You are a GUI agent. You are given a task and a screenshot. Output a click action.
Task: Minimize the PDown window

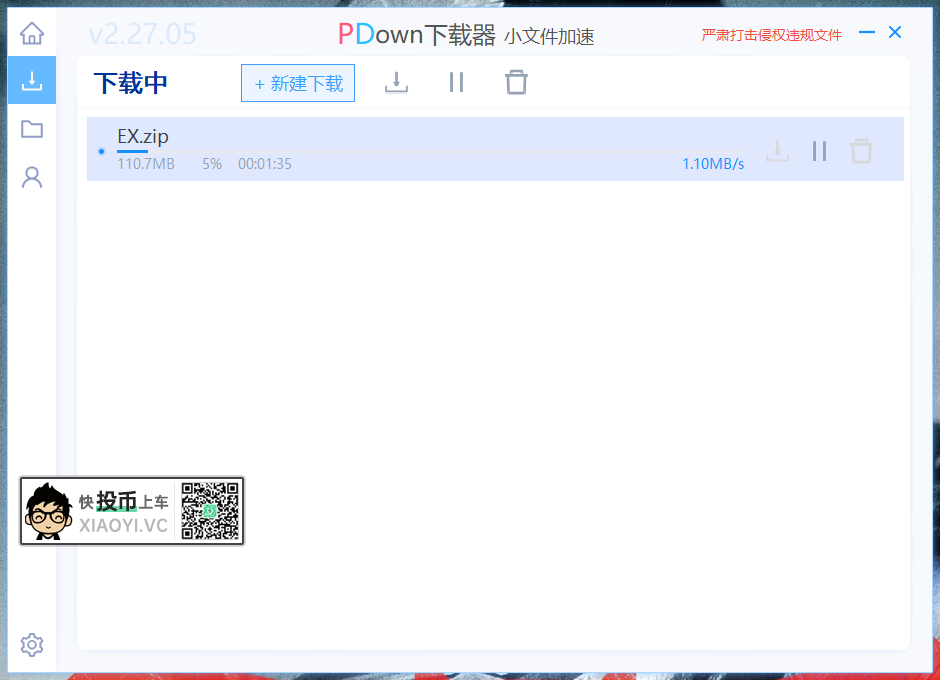tap(867, 32)
